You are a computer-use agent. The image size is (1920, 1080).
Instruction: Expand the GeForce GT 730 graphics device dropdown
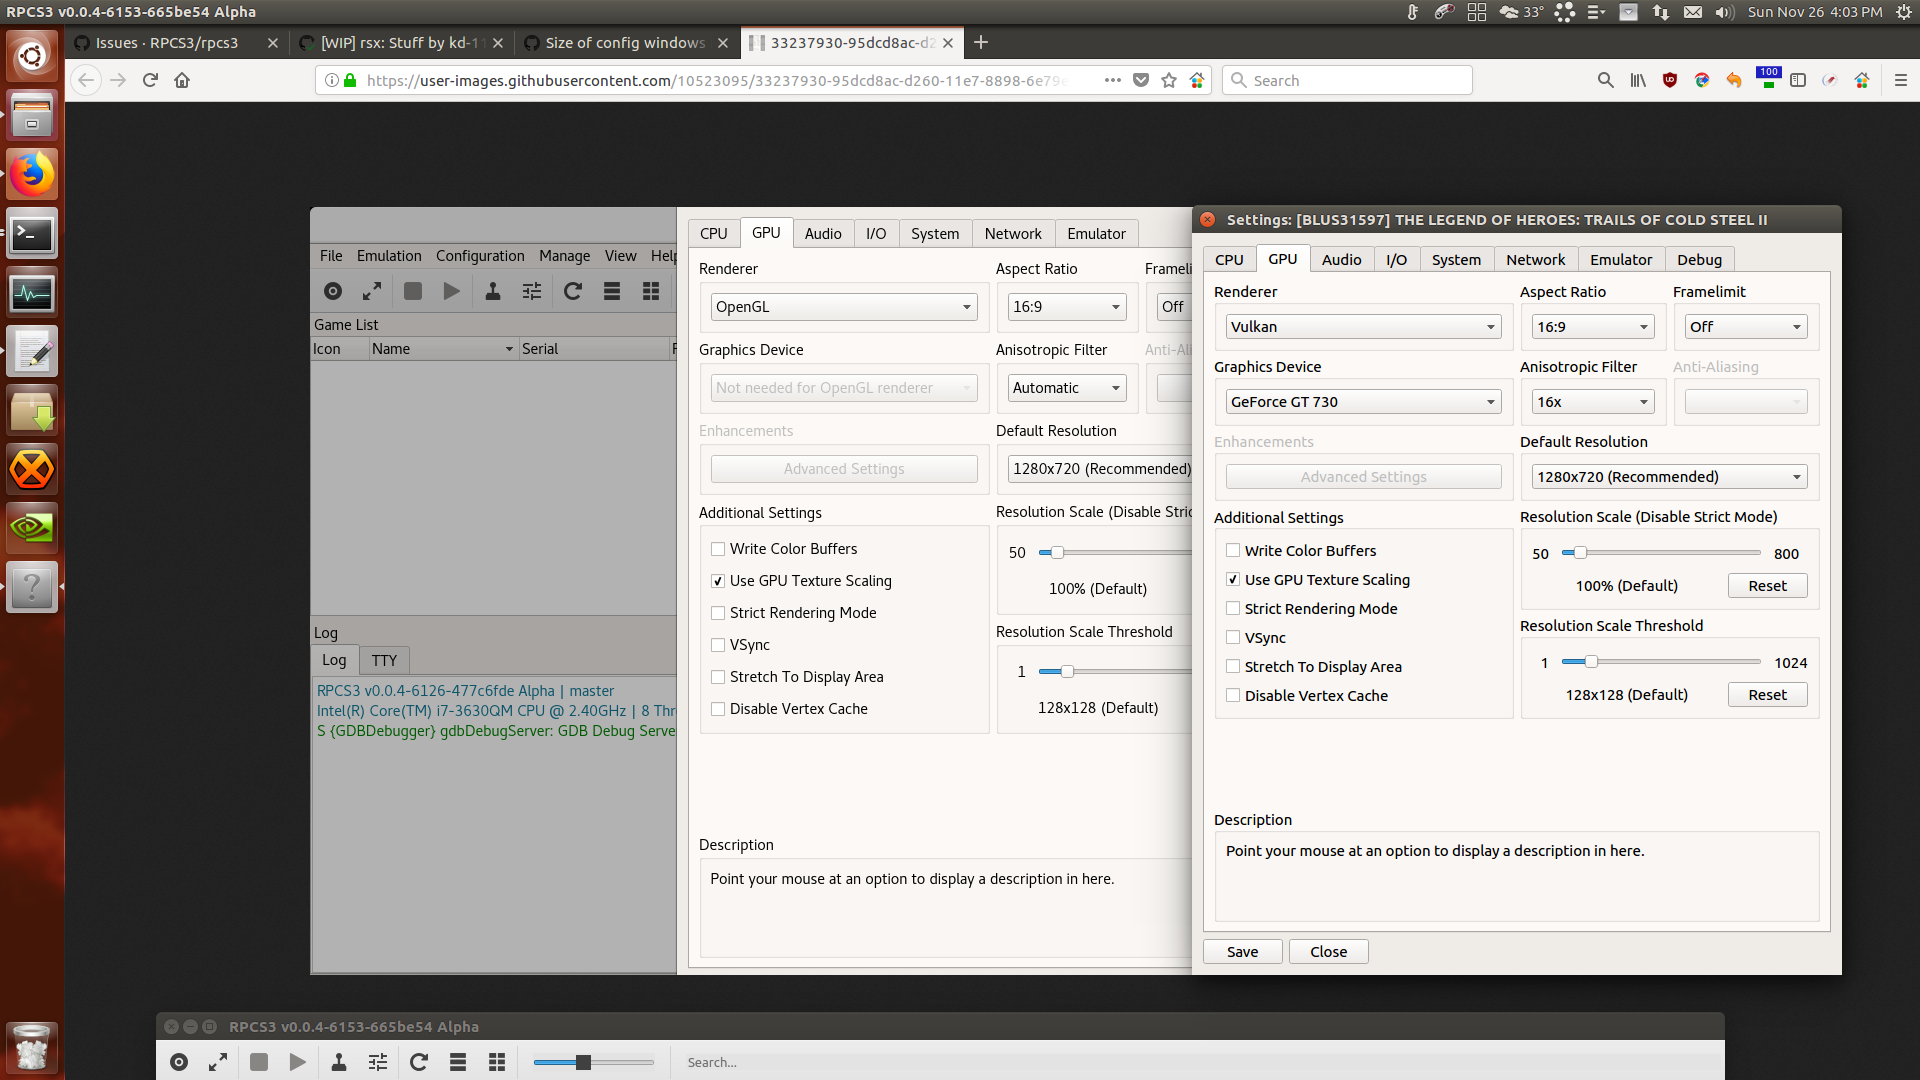(x=1363, y=402)
